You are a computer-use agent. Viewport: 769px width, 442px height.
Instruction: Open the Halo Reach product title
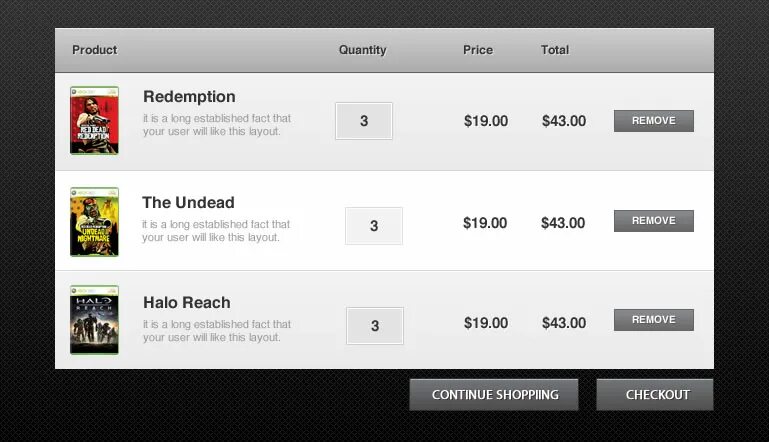187,303
